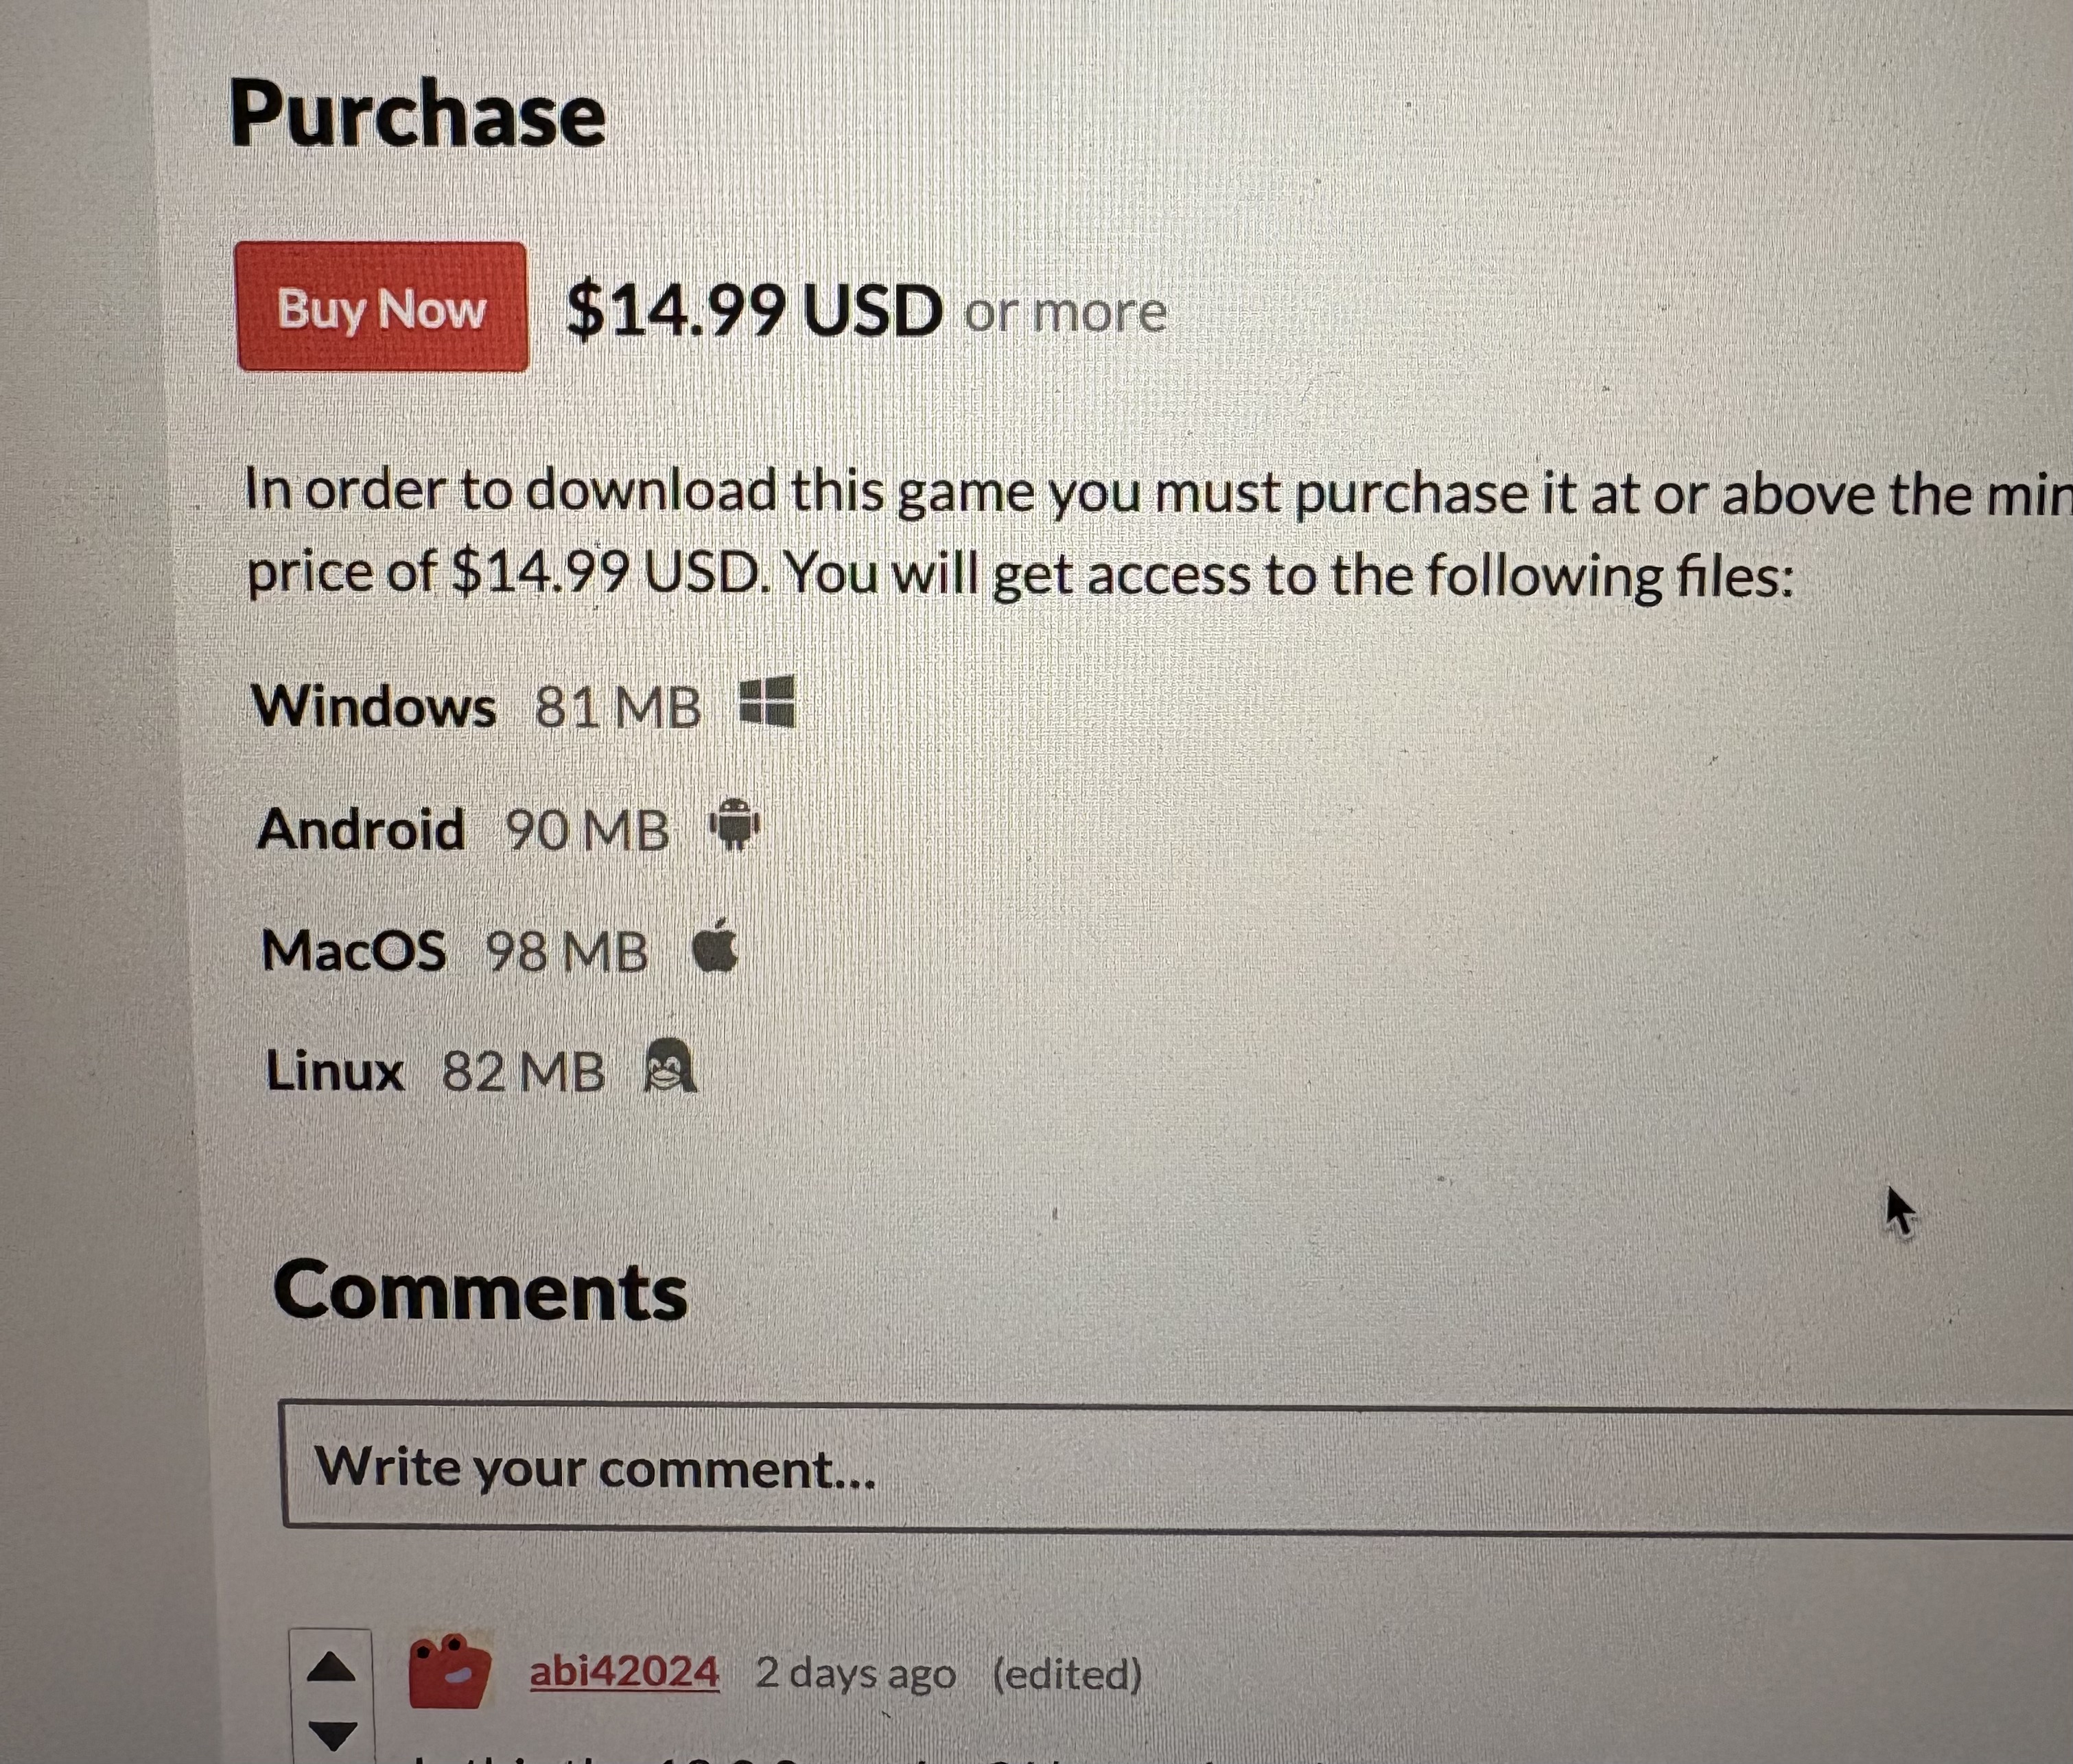Click the Windows file name
Image resolution: width=2073 pixels, height=1764 pixels.
374,706
